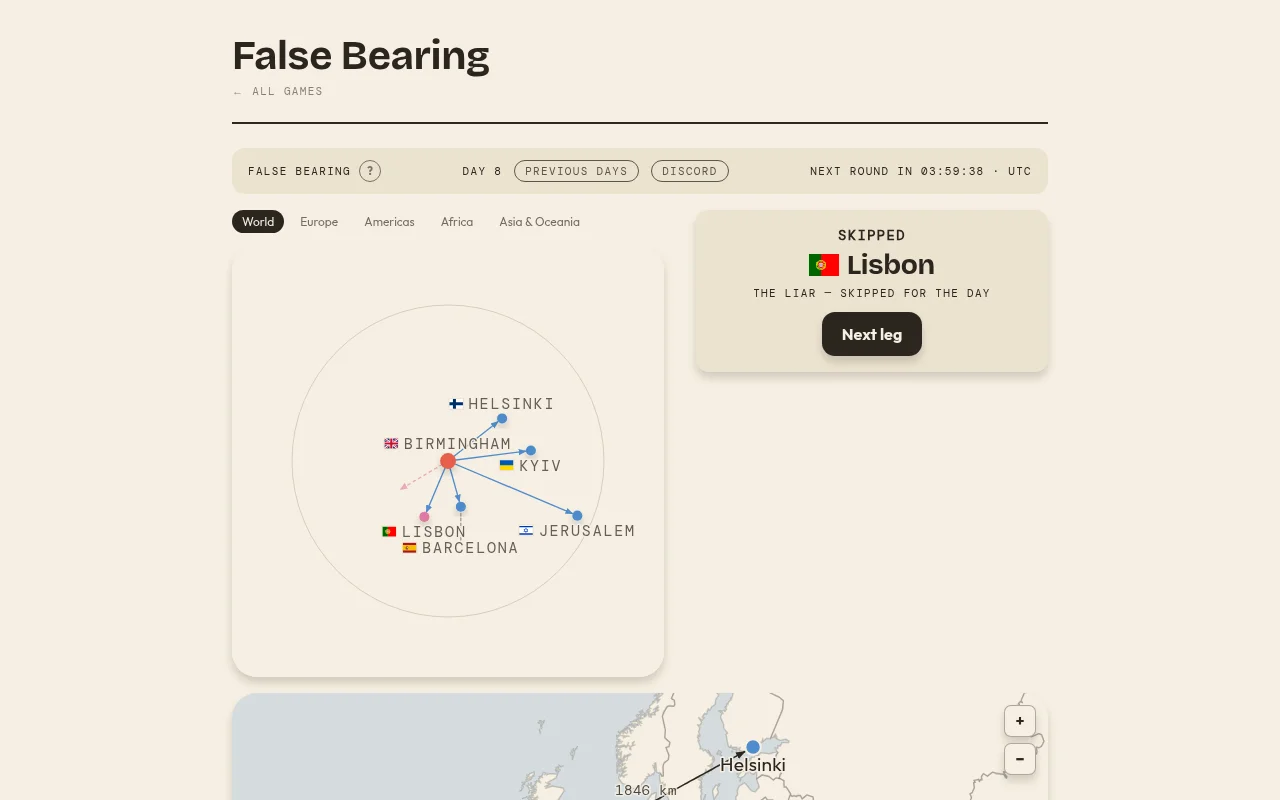The width and height of the screenshot is (1280, 800).
Task: Click the UK flag next to Birmingham
Action: 391,443
